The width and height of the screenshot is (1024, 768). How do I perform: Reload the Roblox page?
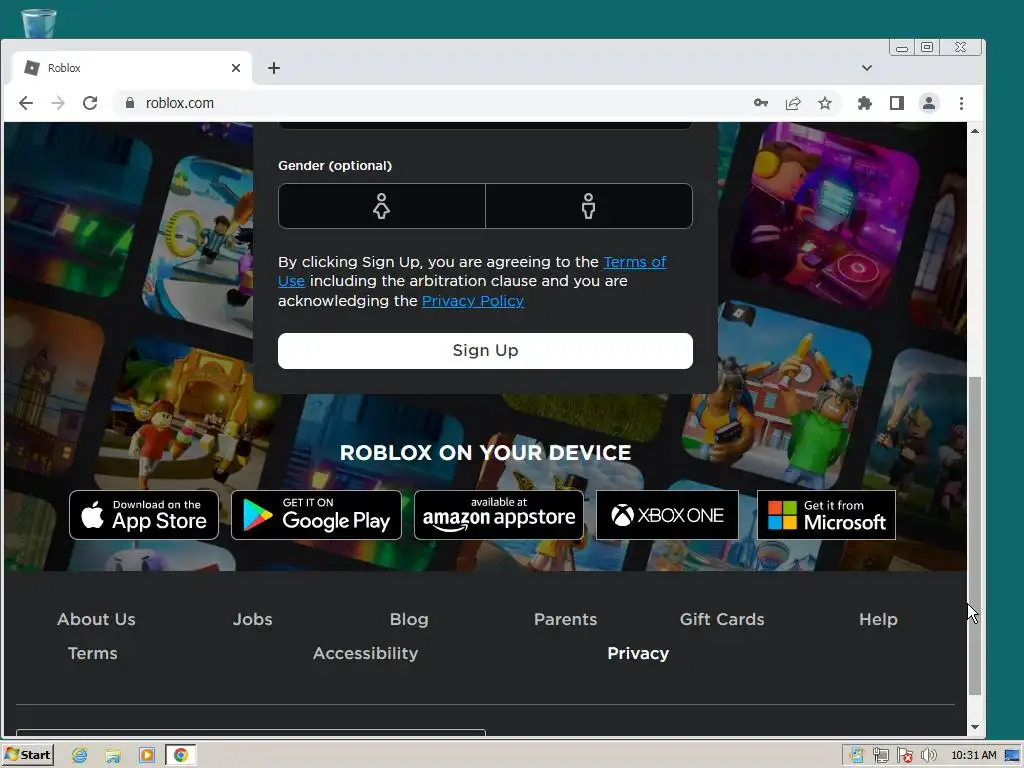click(90, 103)
